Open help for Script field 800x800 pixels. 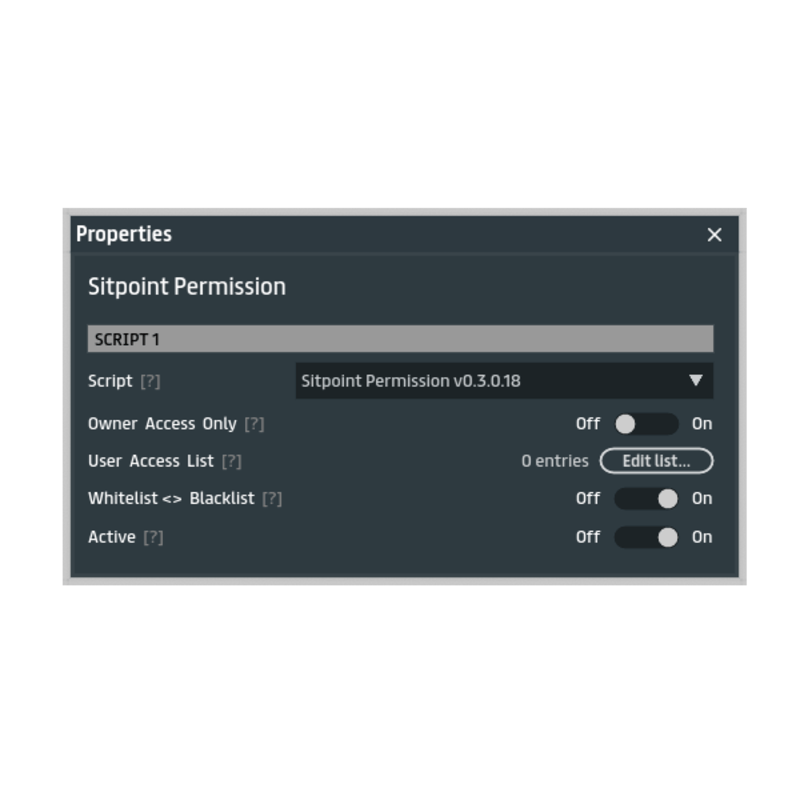tap(151, 381)
